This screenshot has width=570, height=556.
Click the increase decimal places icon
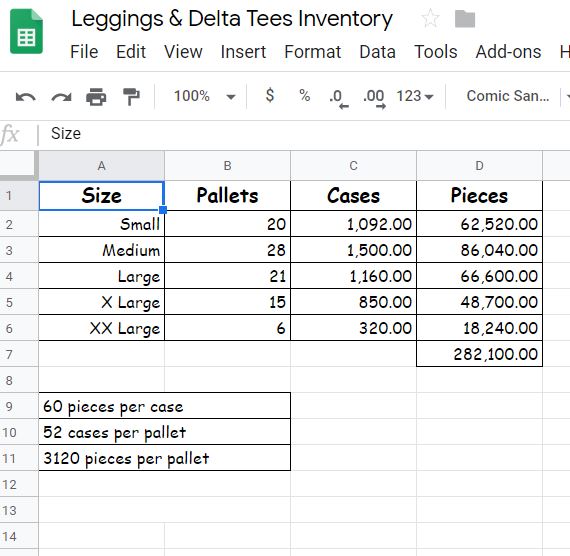click(374, 98)
